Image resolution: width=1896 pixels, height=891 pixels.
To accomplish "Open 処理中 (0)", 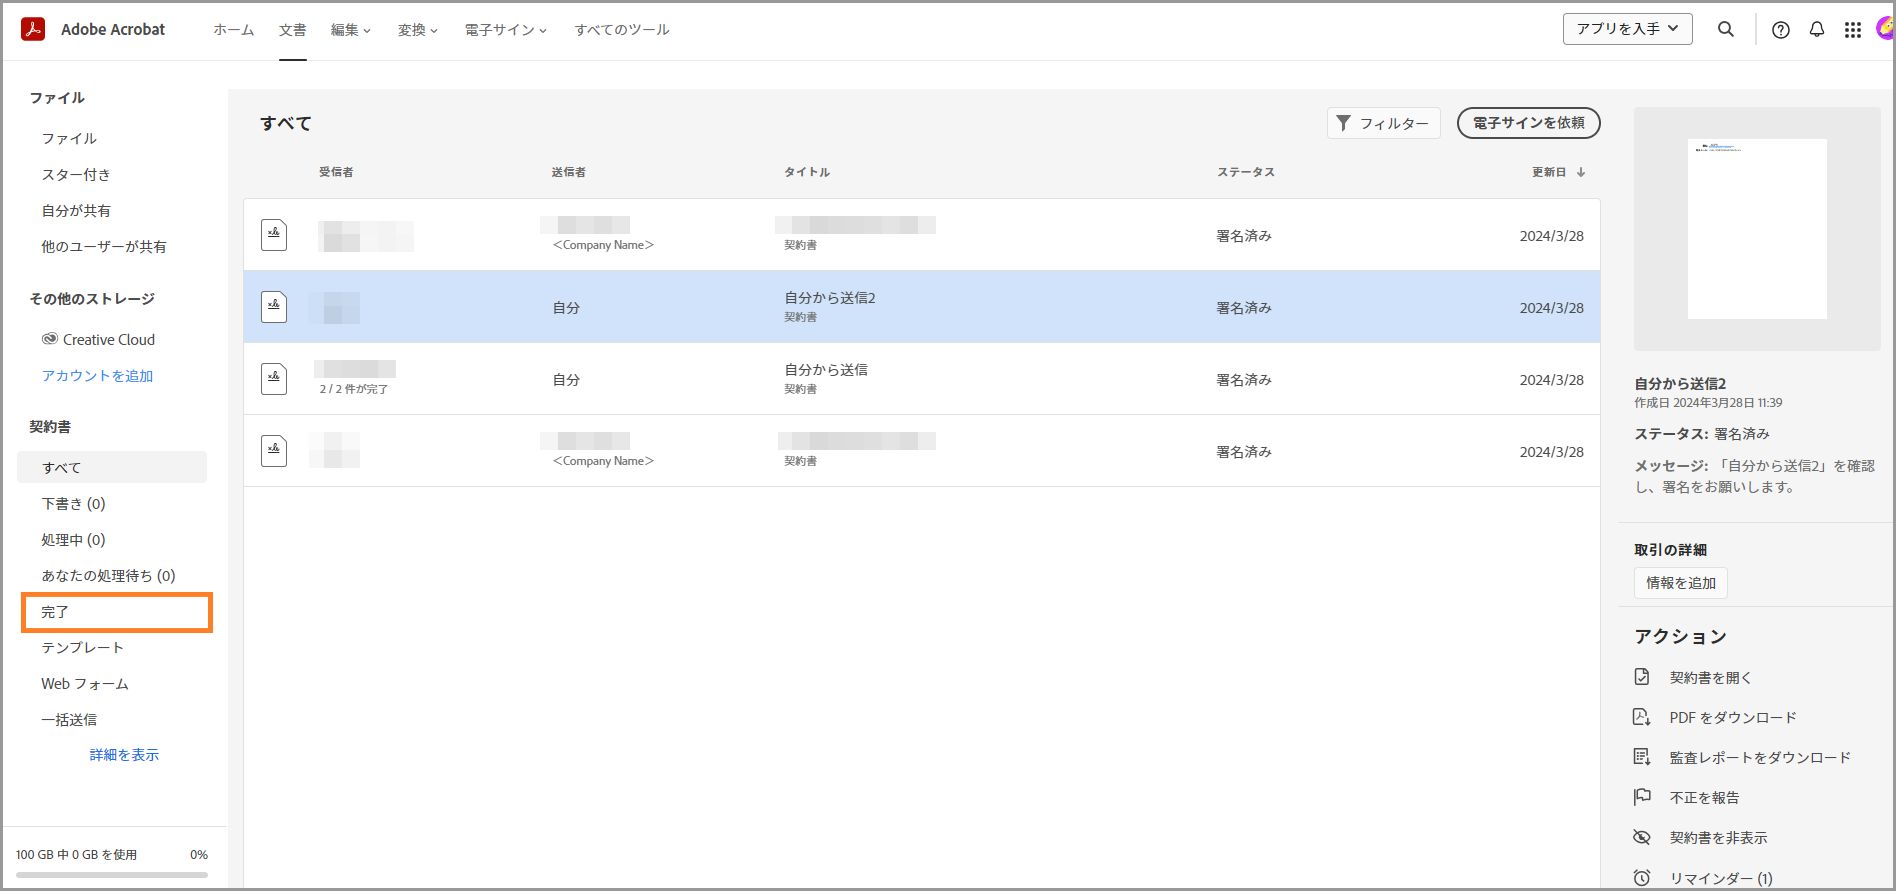I will click(x=73, y=539).
